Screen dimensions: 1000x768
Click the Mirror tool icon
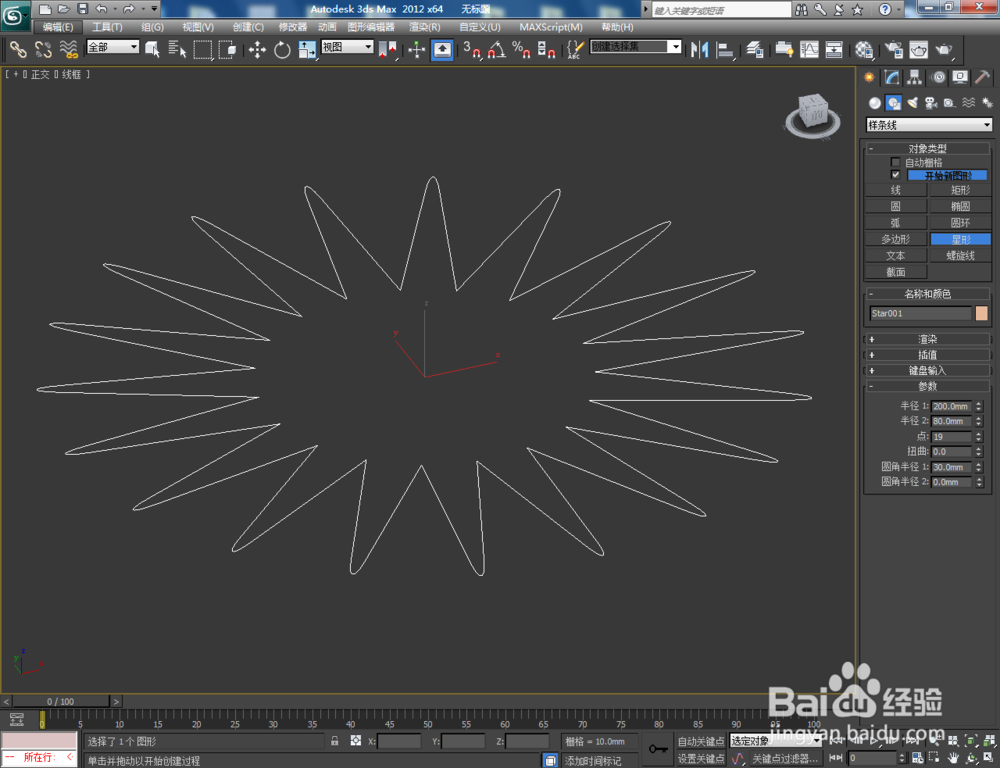pos(700,49)
